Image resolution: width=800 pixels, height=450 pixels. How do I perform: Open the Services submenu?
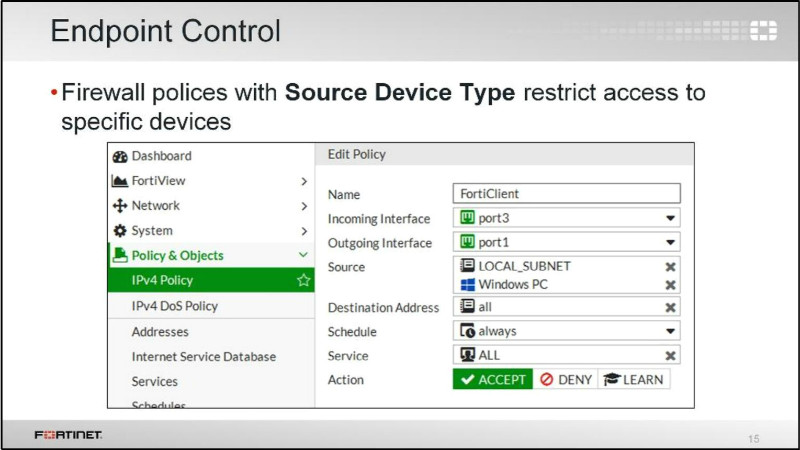(211, 381)
